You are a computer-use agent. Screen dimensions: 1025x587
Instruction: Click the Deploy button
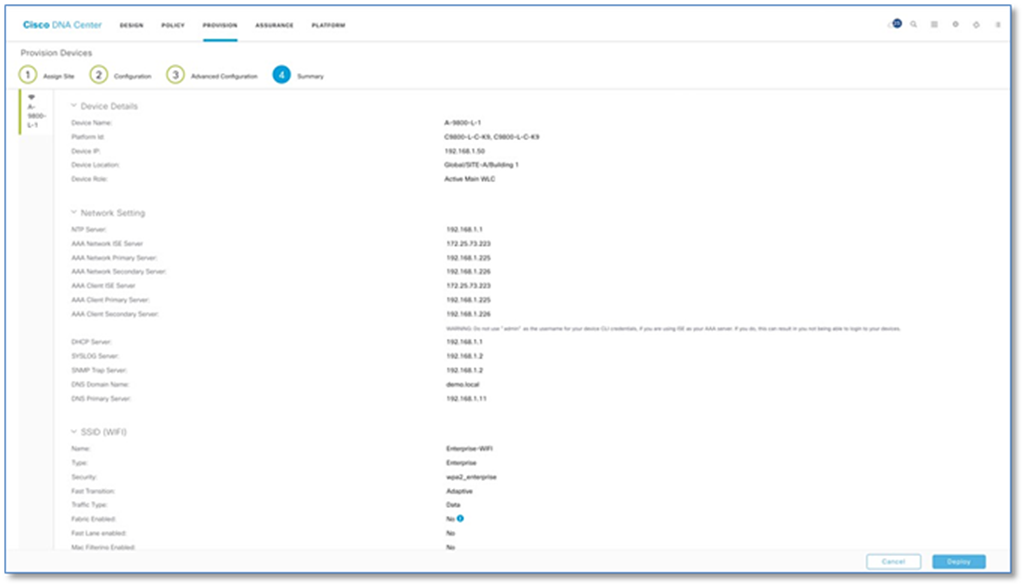pyautogui.click(x=959, y=562)
